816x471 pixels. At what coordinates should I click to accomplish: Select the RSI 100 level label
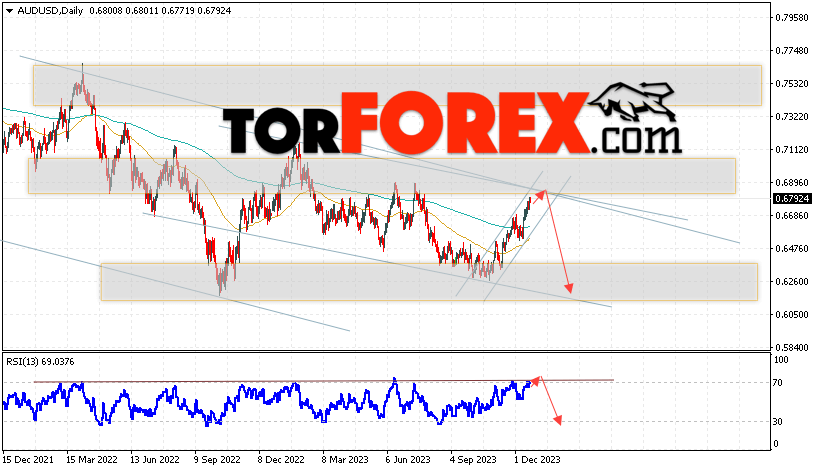pos(782,360)
